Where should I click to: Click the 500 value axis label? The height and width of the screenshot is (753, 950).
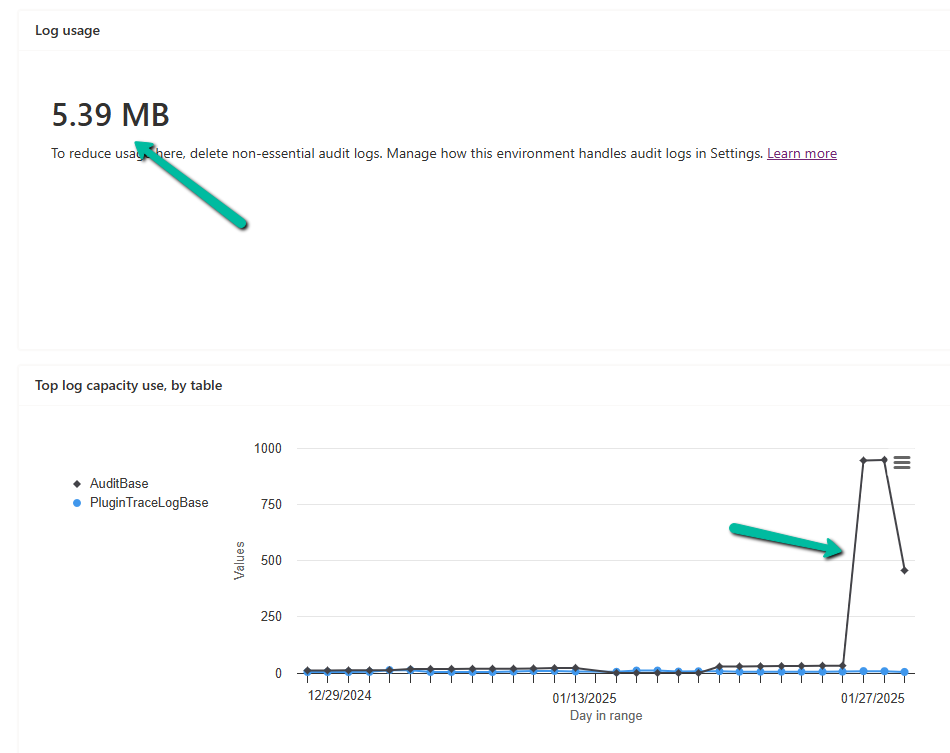click(270, 560)
